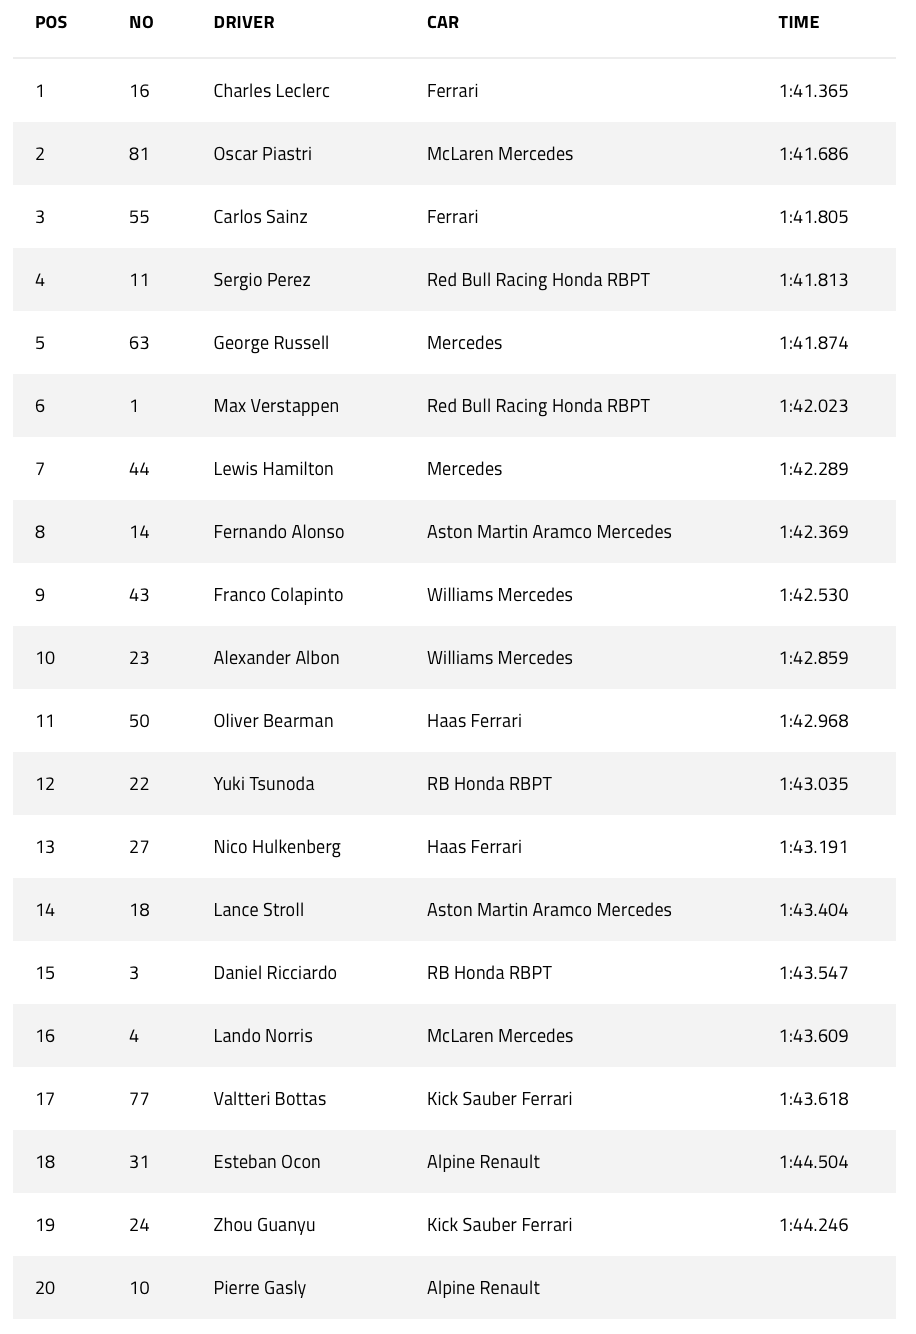Click the TIME column header
Image resolution: width=916 pixels, height=1334 pixels.
[798, 22]
